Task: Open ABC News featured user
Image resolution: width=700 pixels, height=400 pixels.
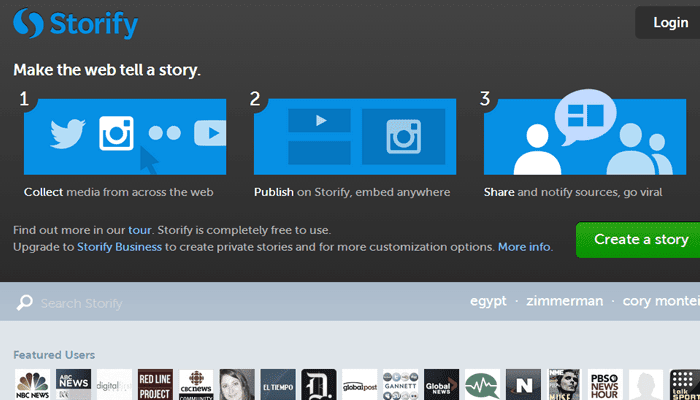Action: (x=73, y=384)
